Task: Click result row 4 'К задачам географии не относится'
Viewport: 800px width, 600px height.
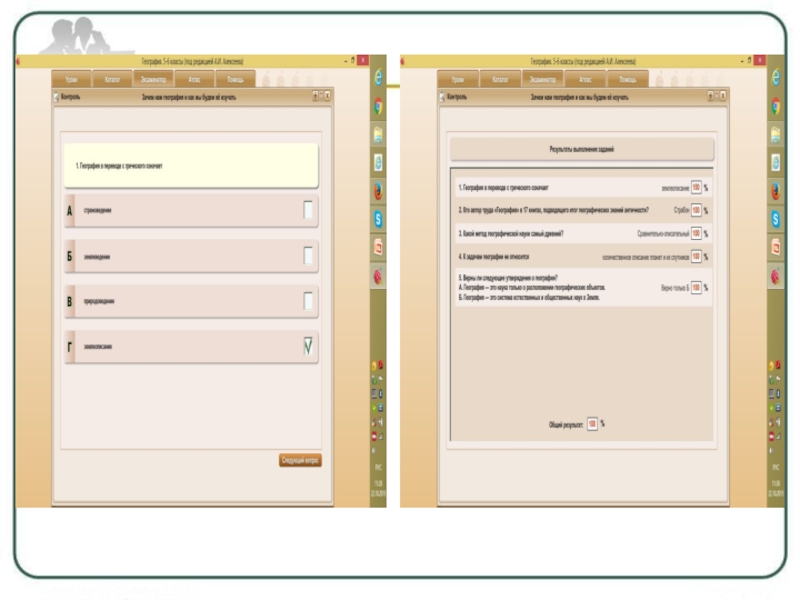Action: pyautogui.click(x=583, y=257)
